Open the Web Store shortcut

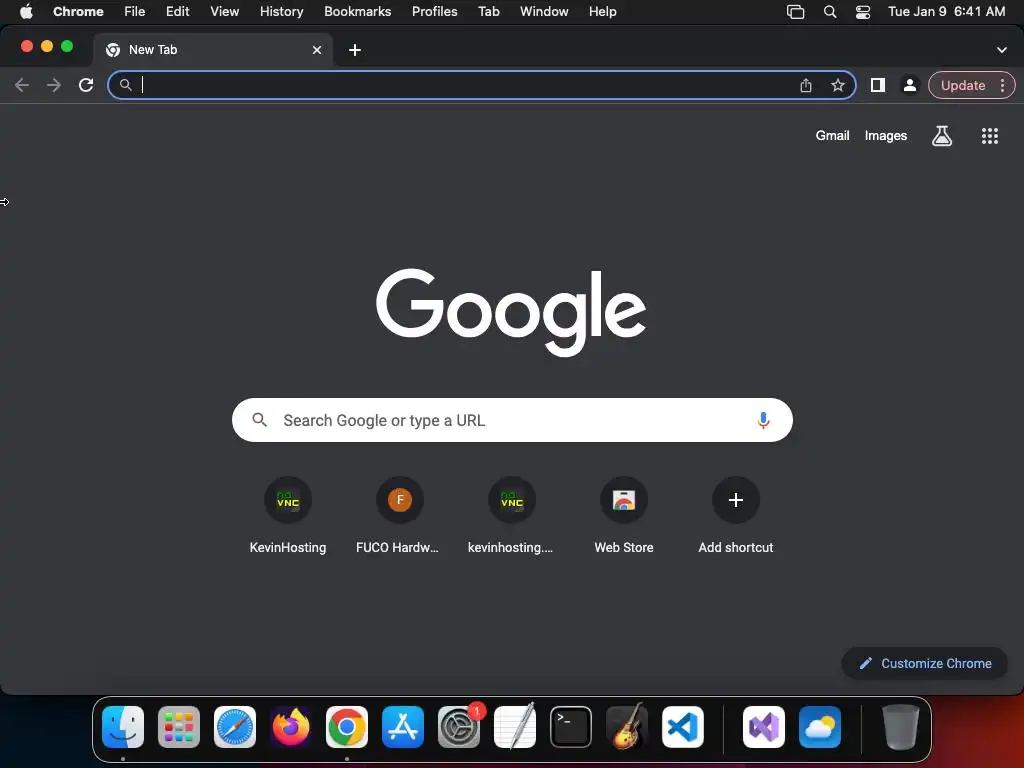624,516
